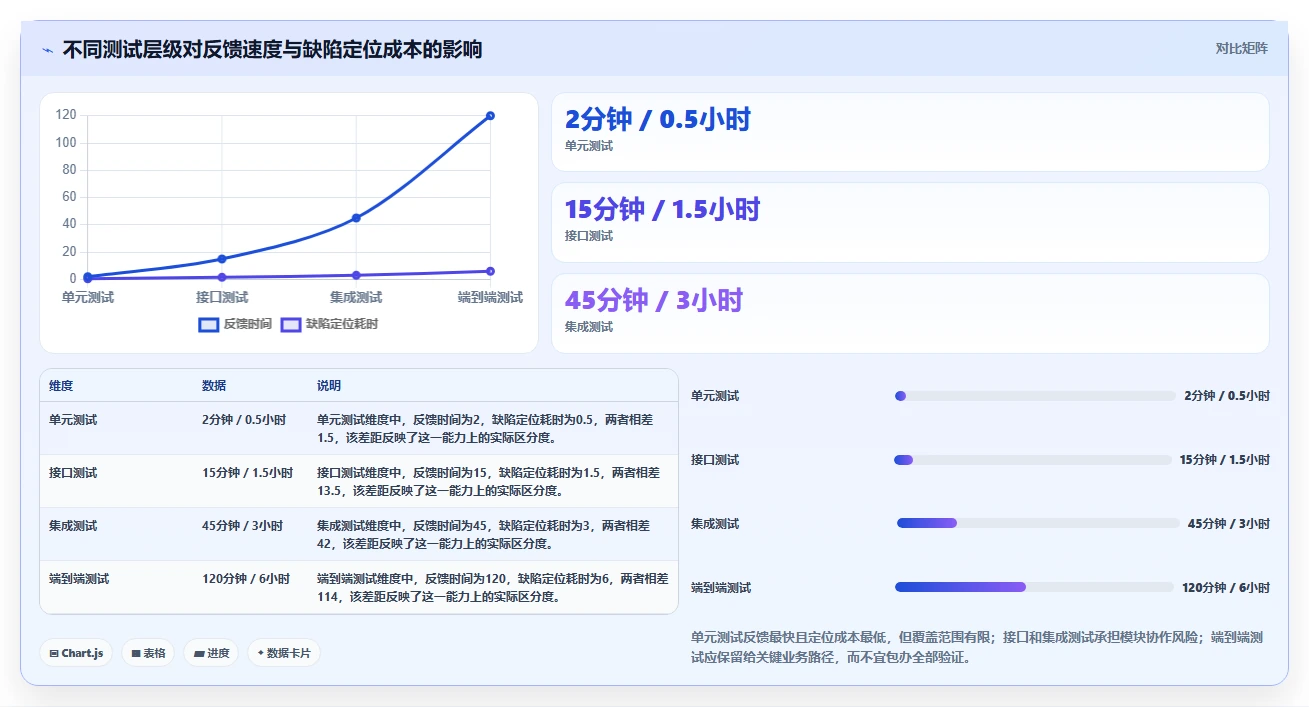
Task: Select the 数据卡片 tag chip
Action: point(284,653)
